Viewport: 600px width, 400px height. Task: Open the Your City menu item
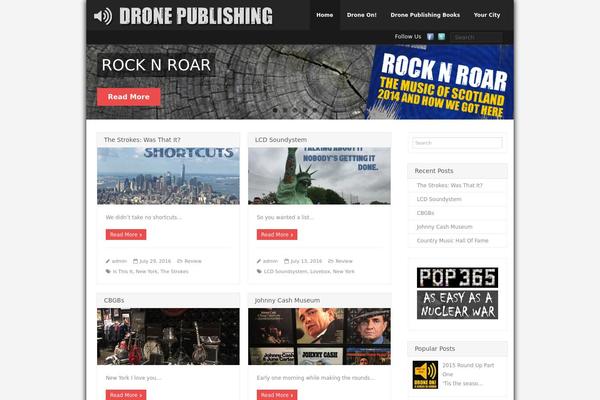coord(487,15)
